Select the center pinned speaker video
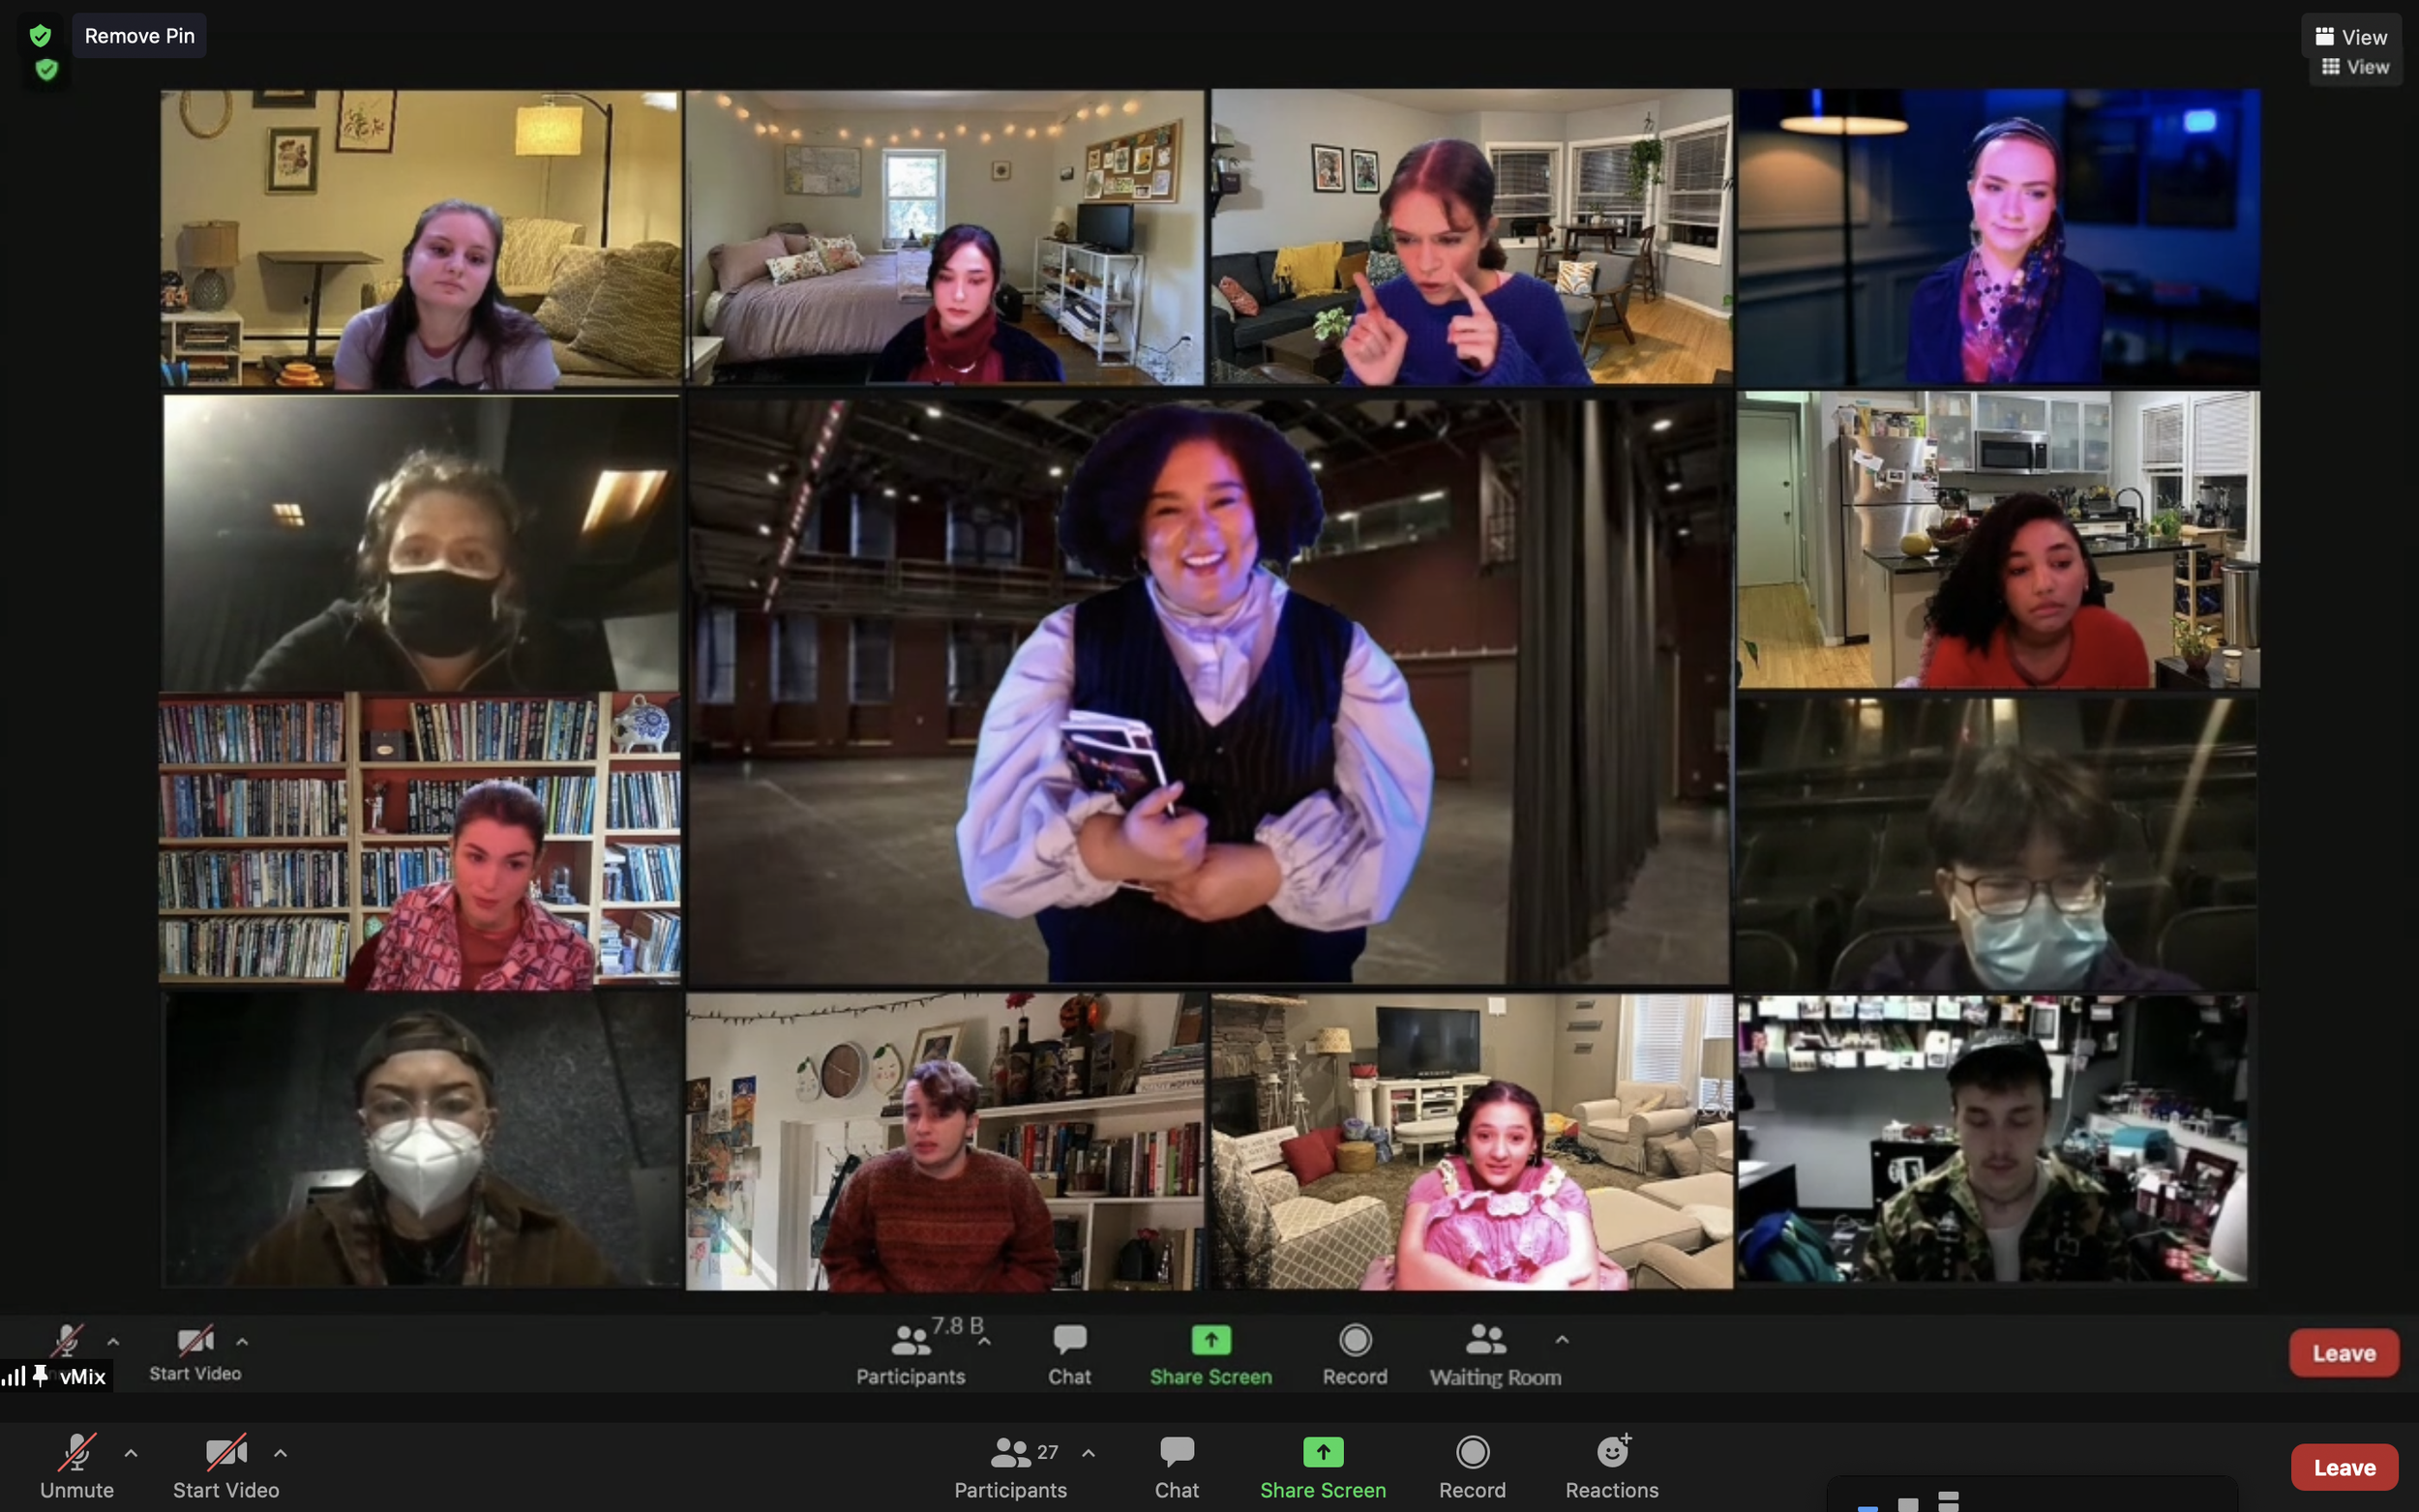Viewport: 2419px width, 1512px height. coord(1209,690)
